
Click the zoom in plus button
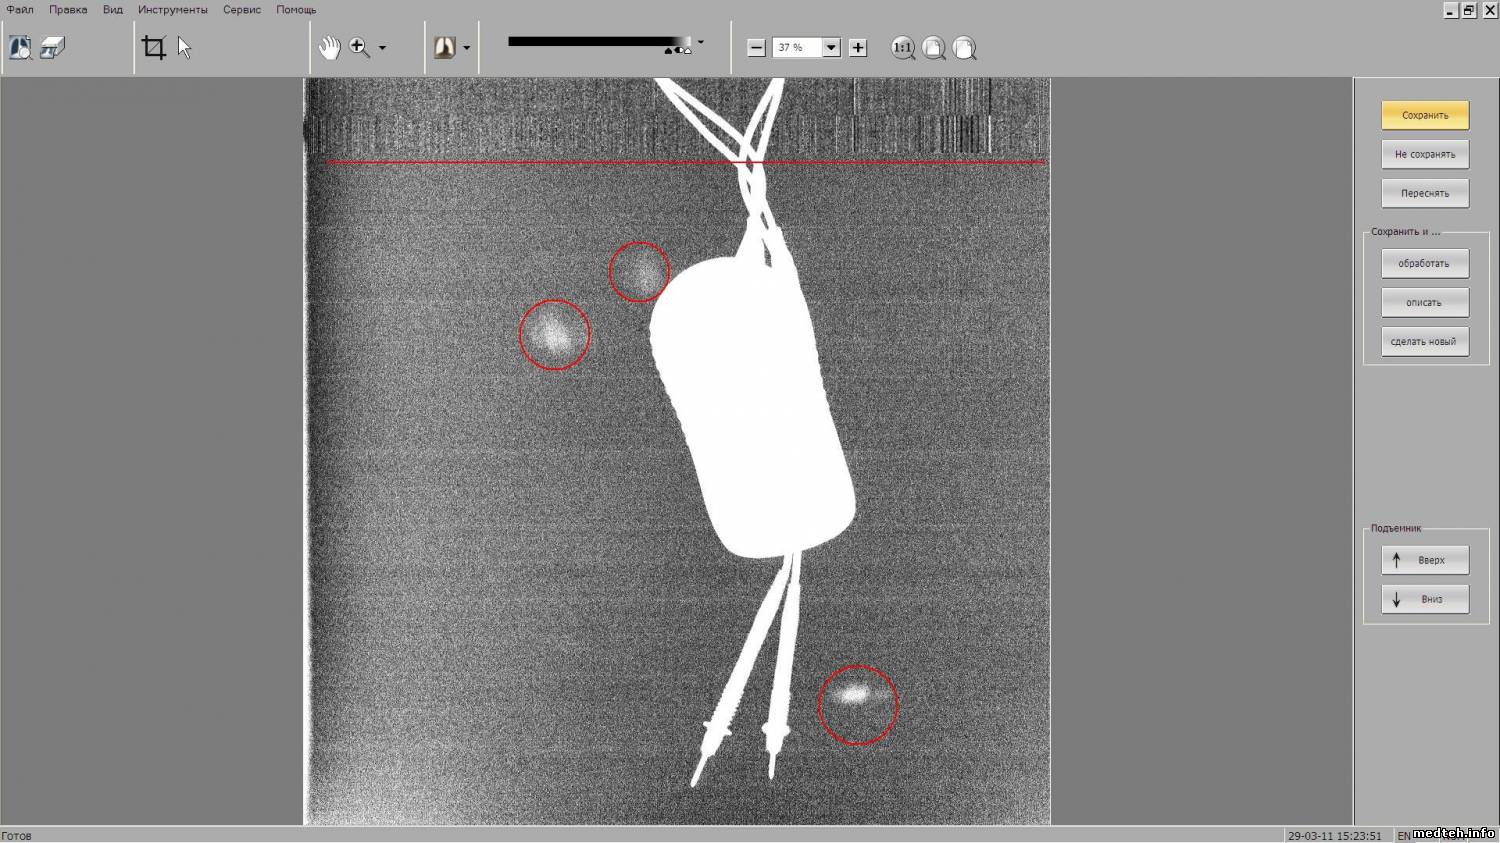(x=858, y=48)
